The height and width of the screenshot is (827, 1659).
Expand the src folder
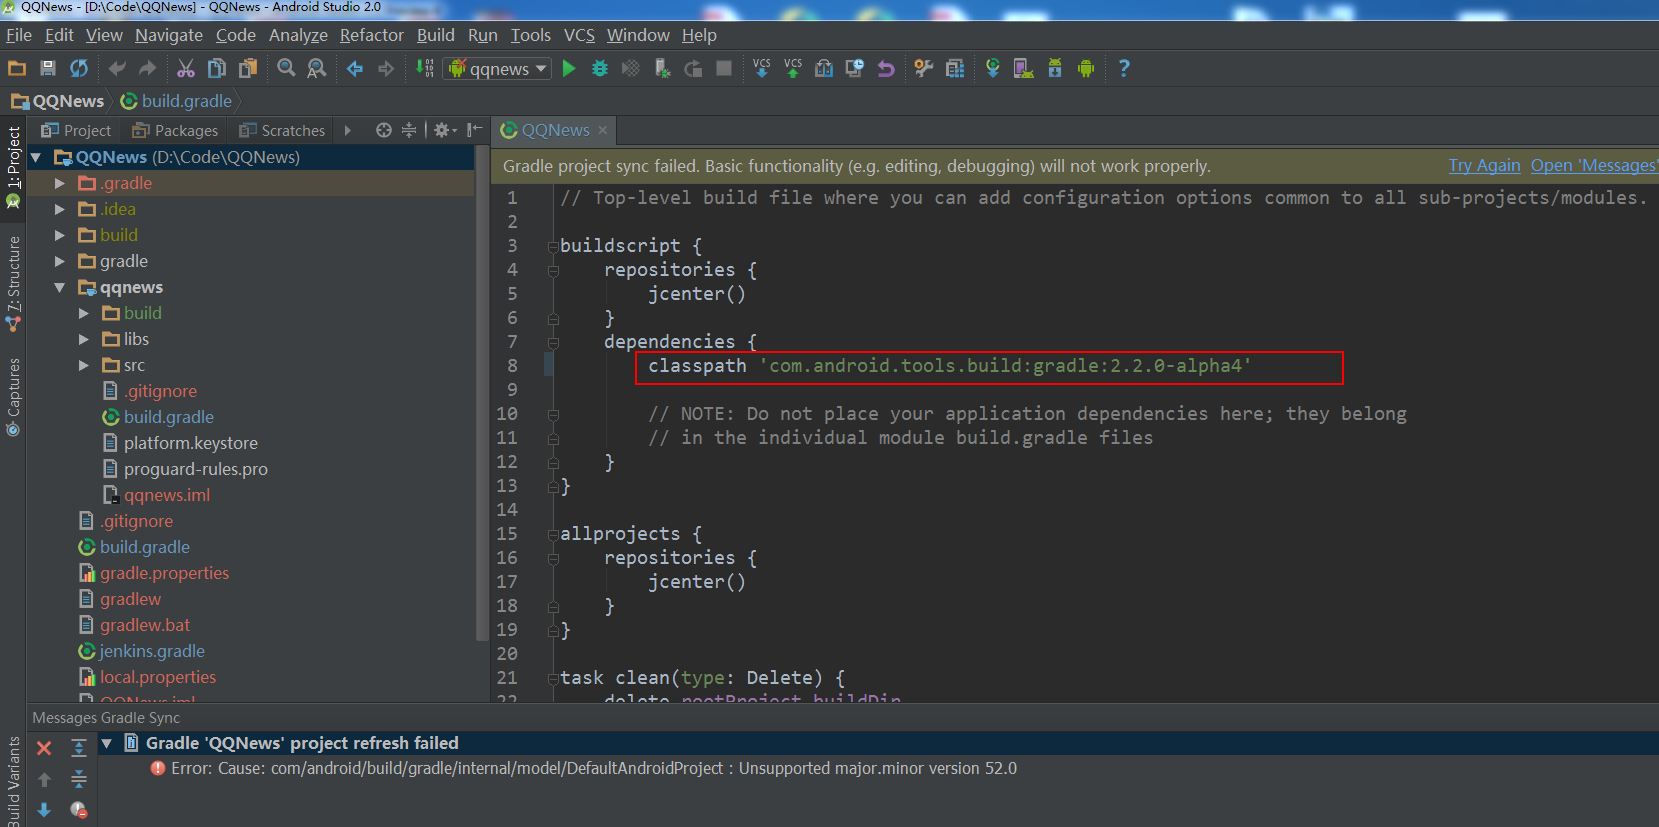pos(84,365)
